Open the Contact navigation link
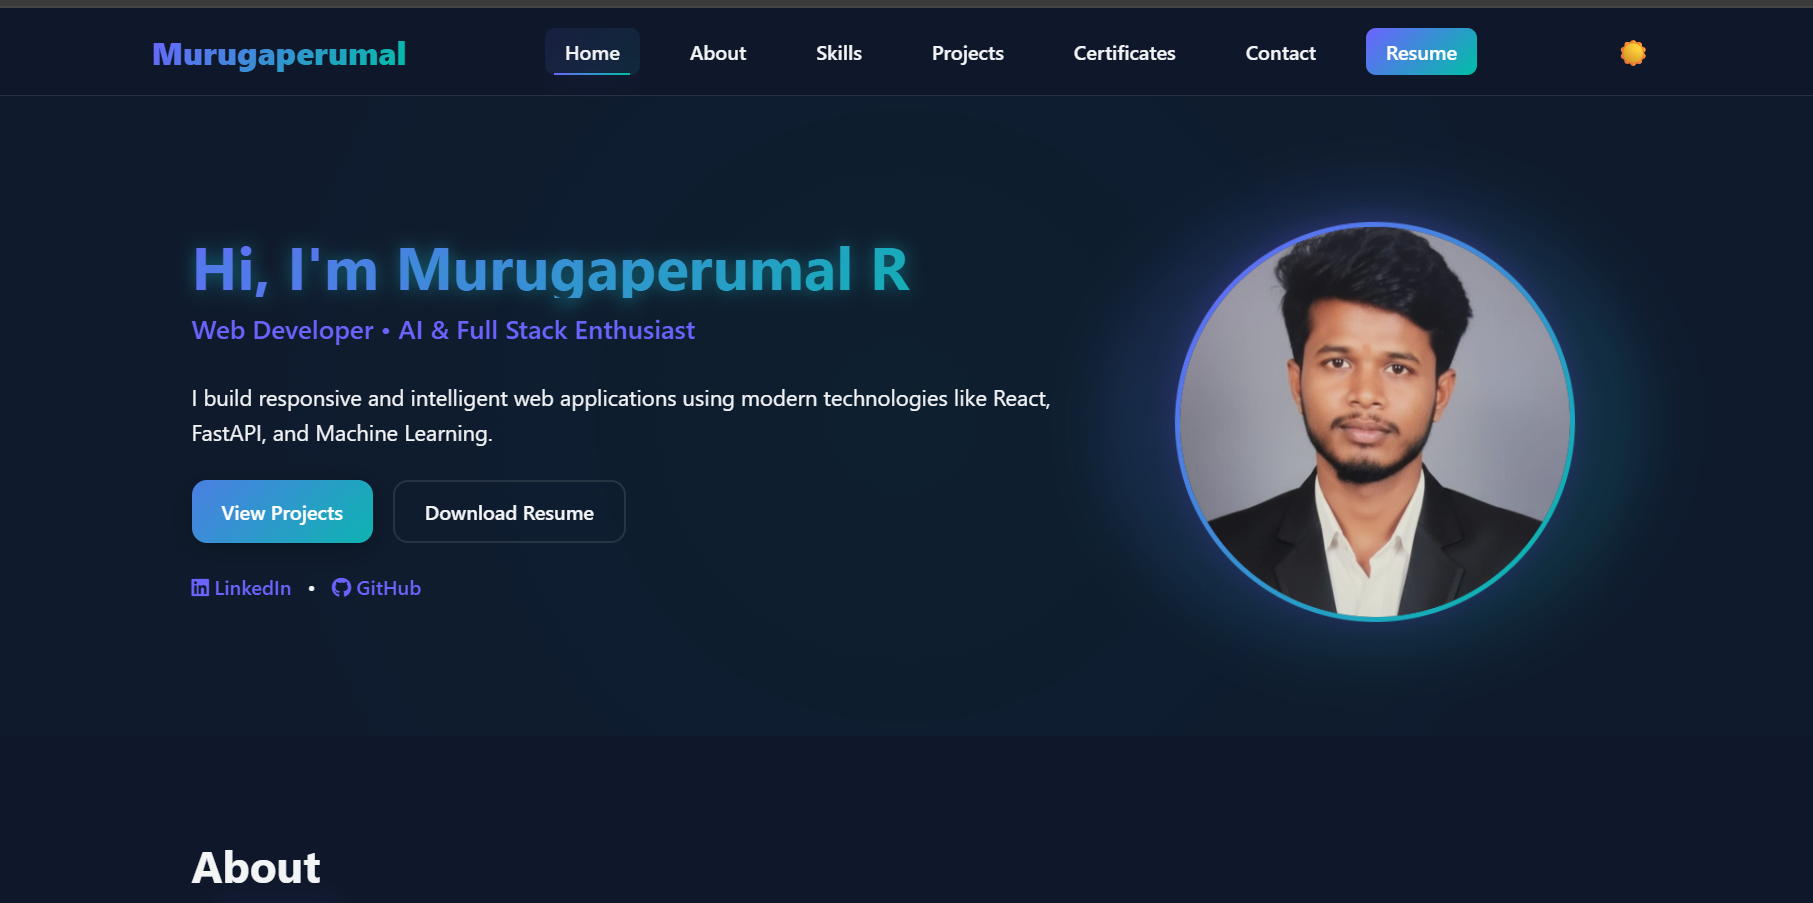 [1280, 53]
